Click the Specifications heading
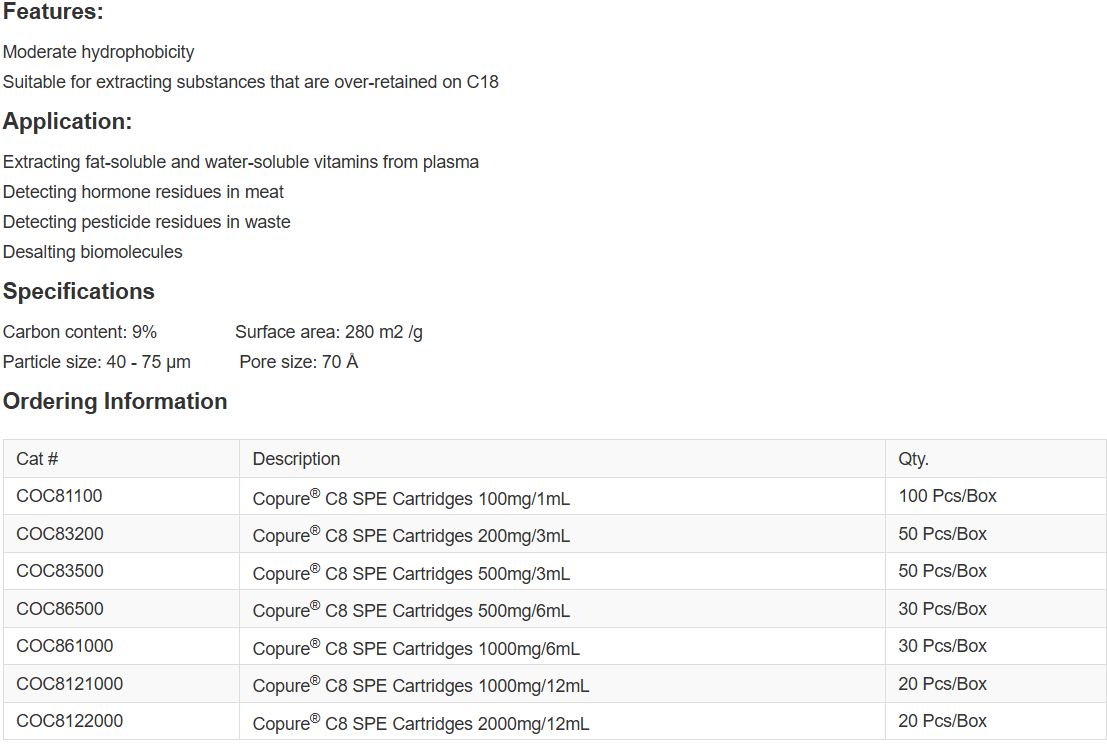 tap(79, 292)
